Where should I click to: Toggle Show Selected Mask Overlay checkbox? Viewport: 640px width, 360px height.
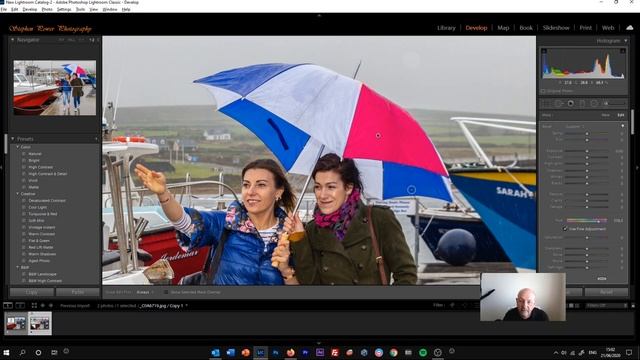point(166,292)
